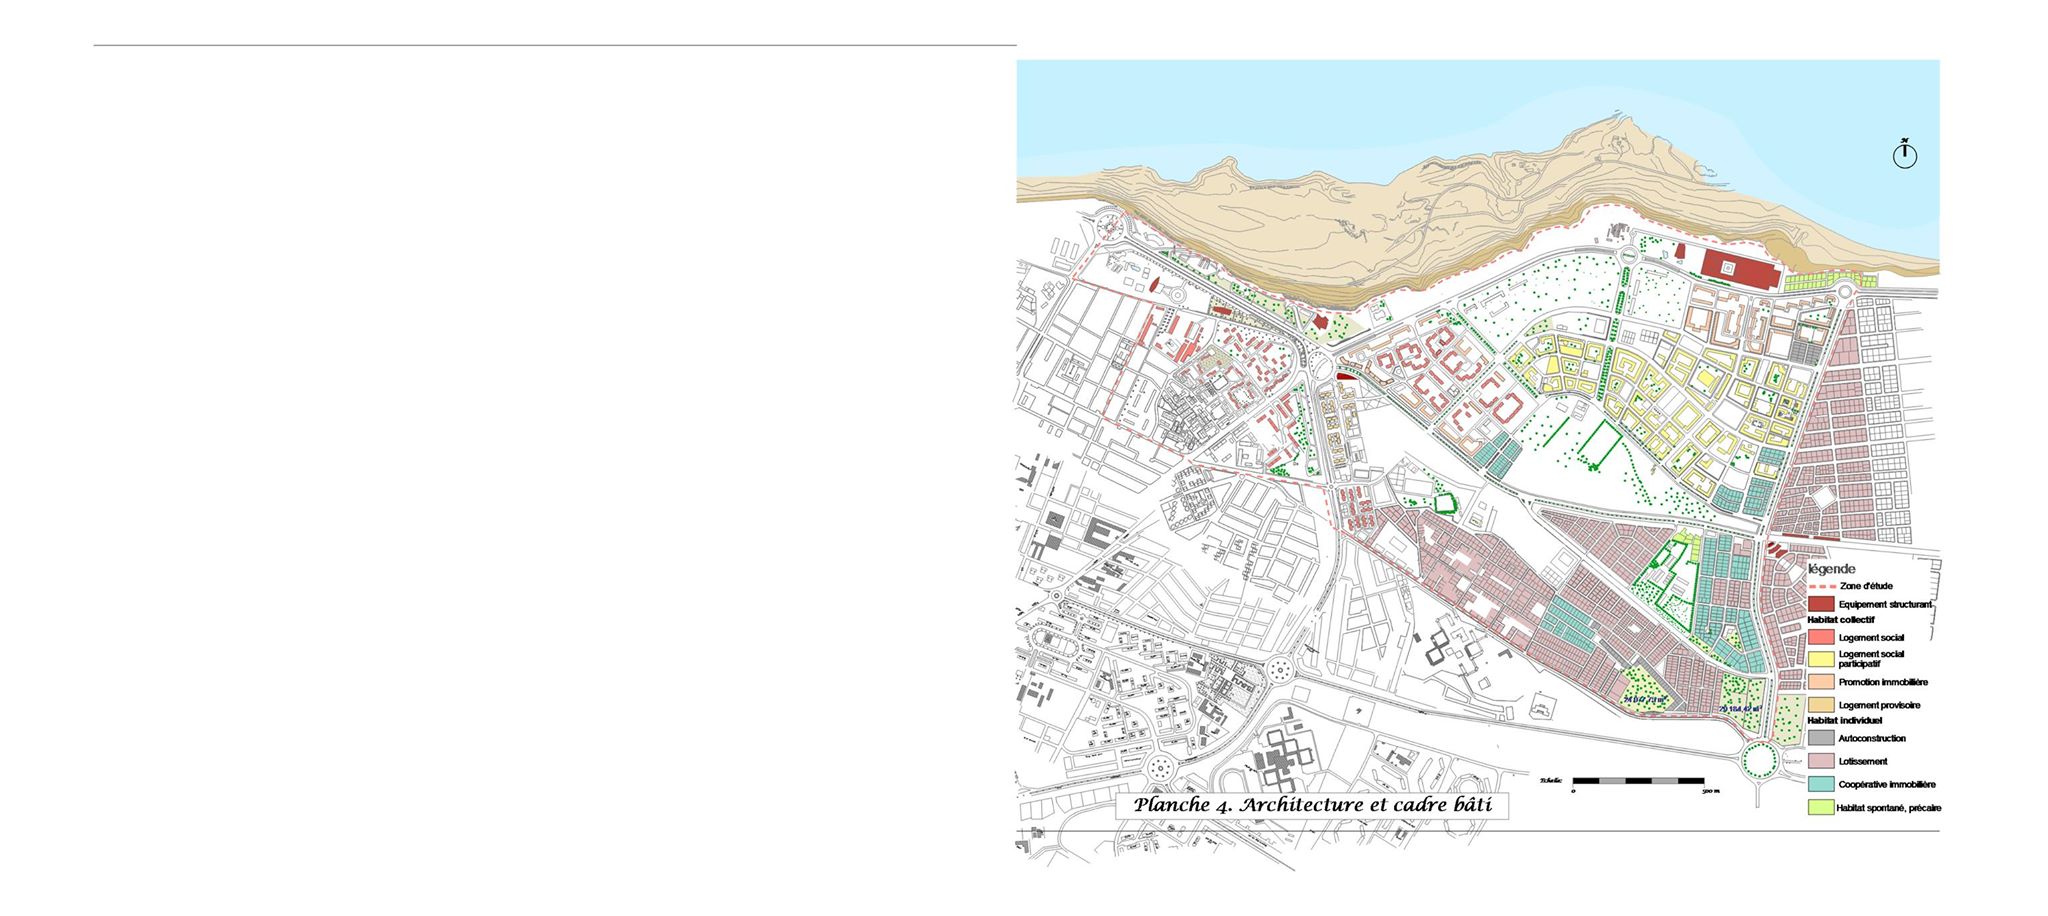The height and width of the screenshot is (916, 2048).
Task: Click the Habitat individuel legend heading
Action: 1845,720
